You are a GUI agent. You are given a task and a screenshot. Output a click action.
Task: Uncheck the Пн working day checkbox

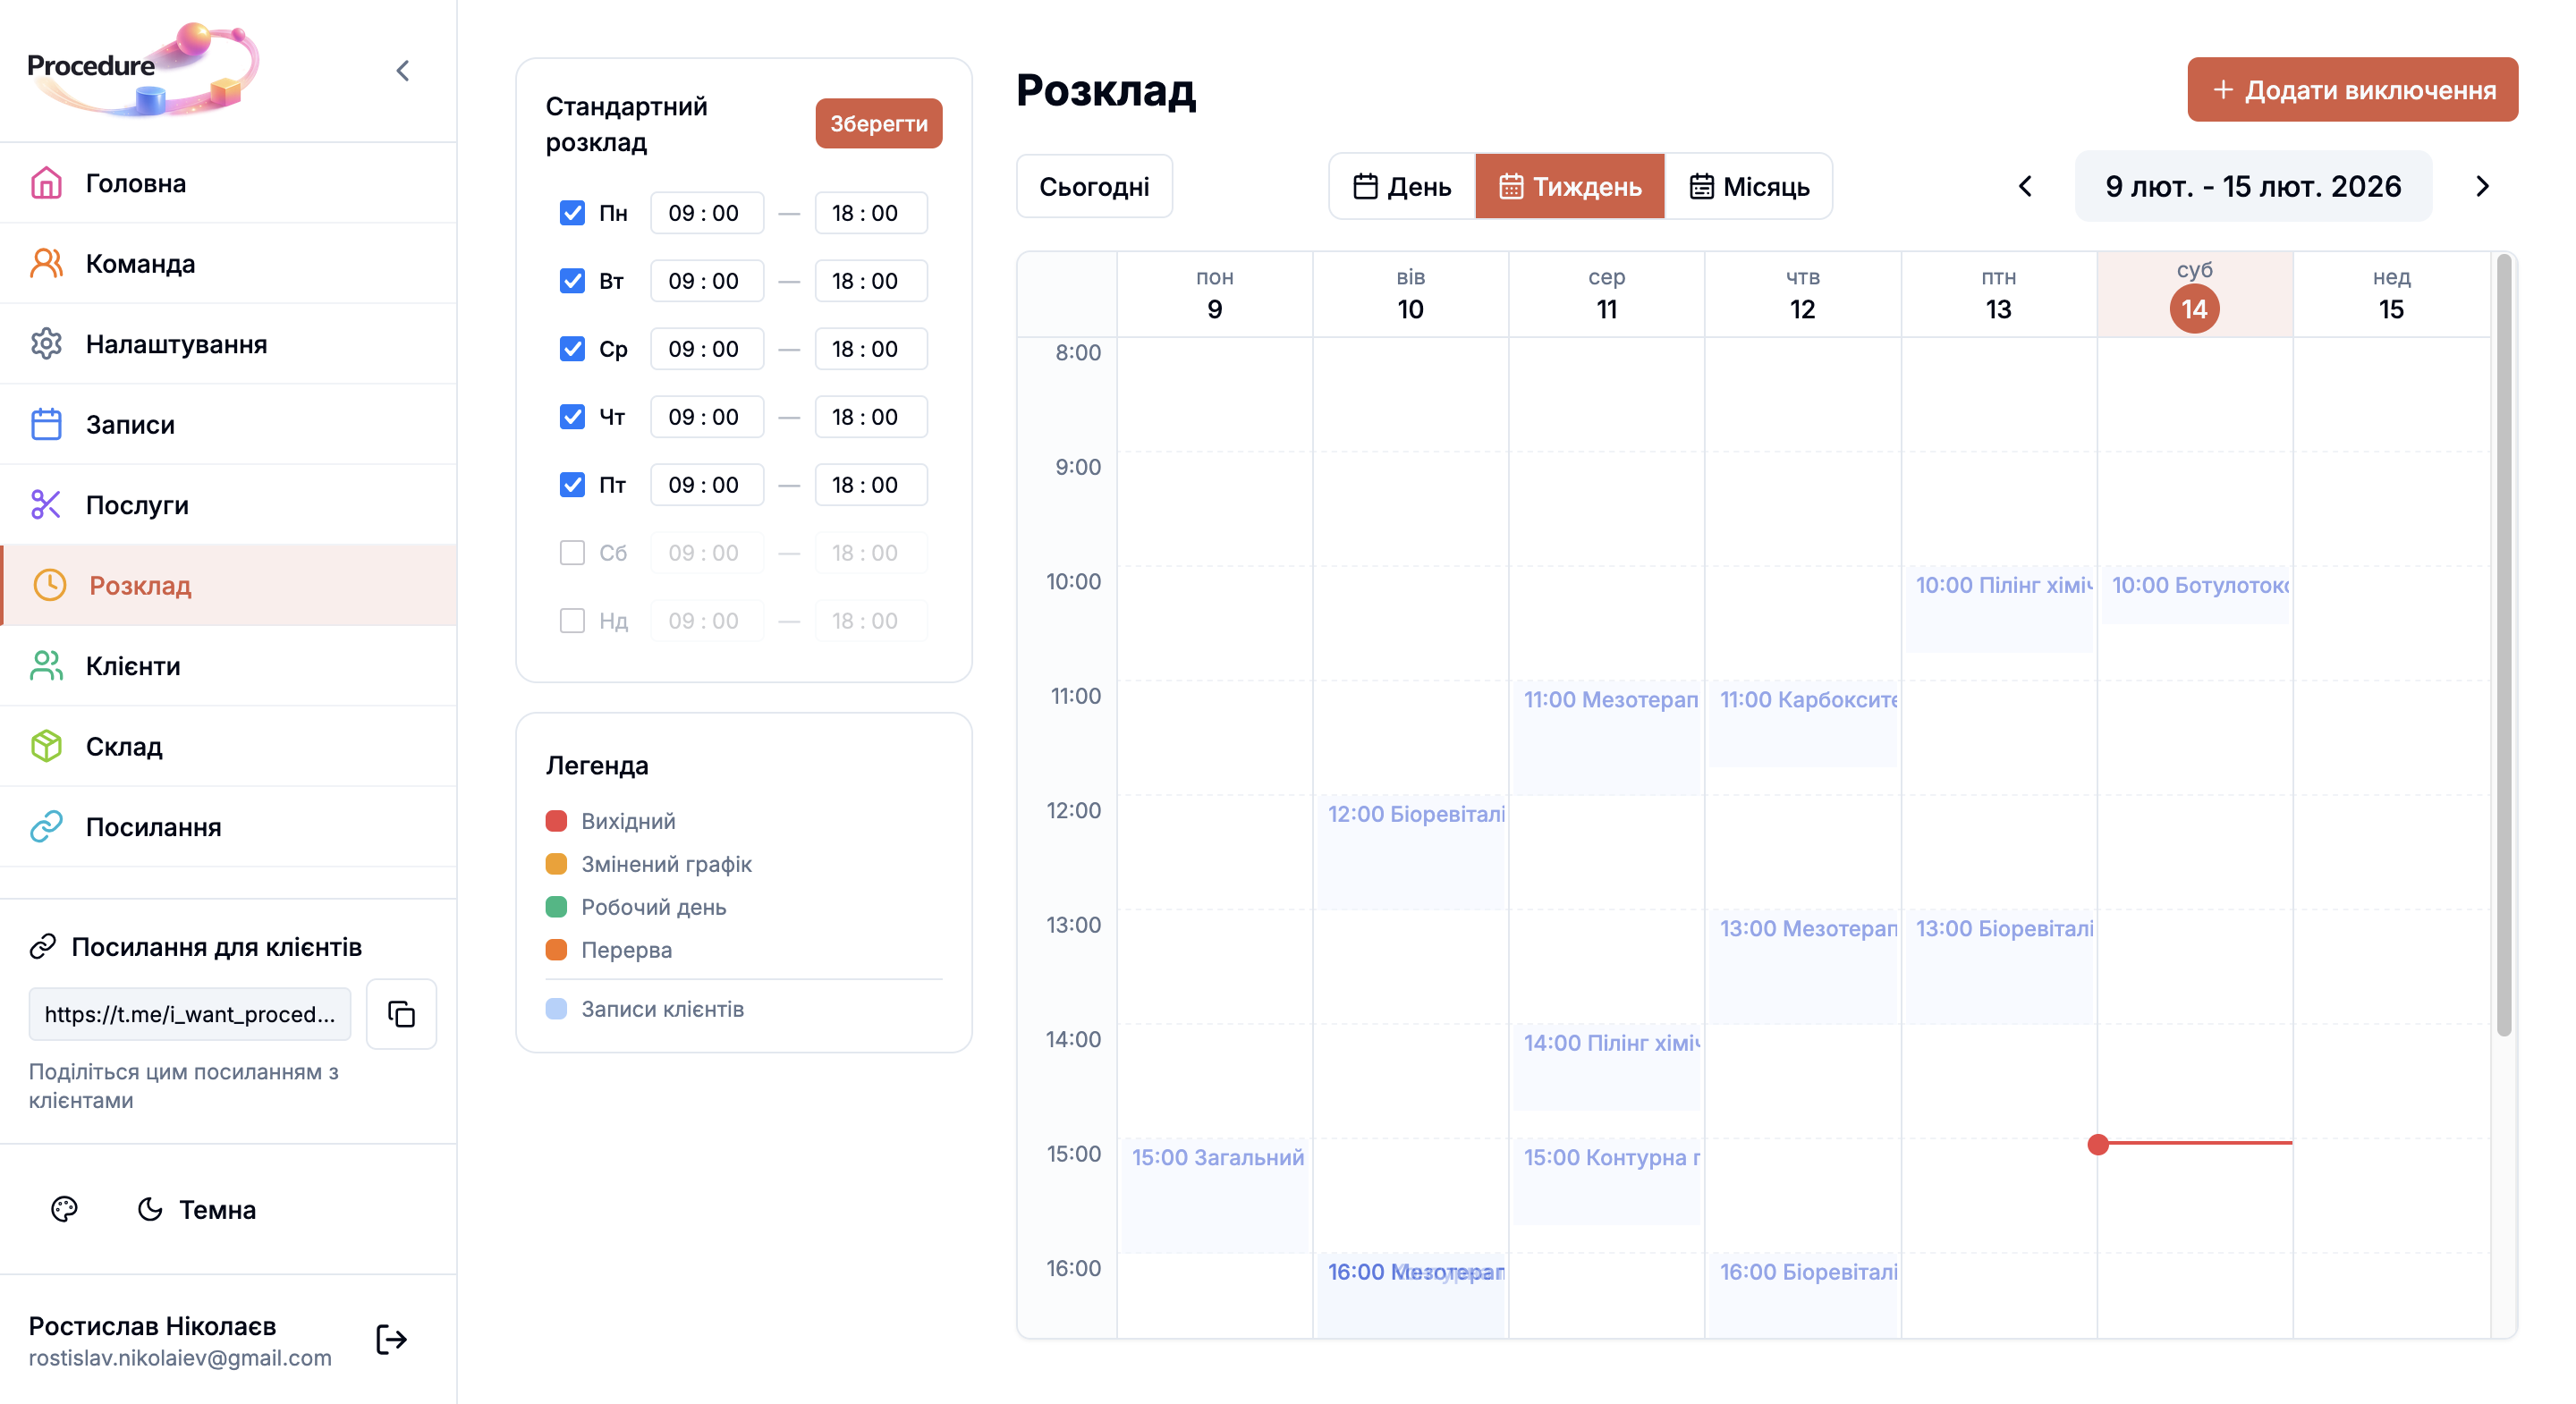coord(572,213)
